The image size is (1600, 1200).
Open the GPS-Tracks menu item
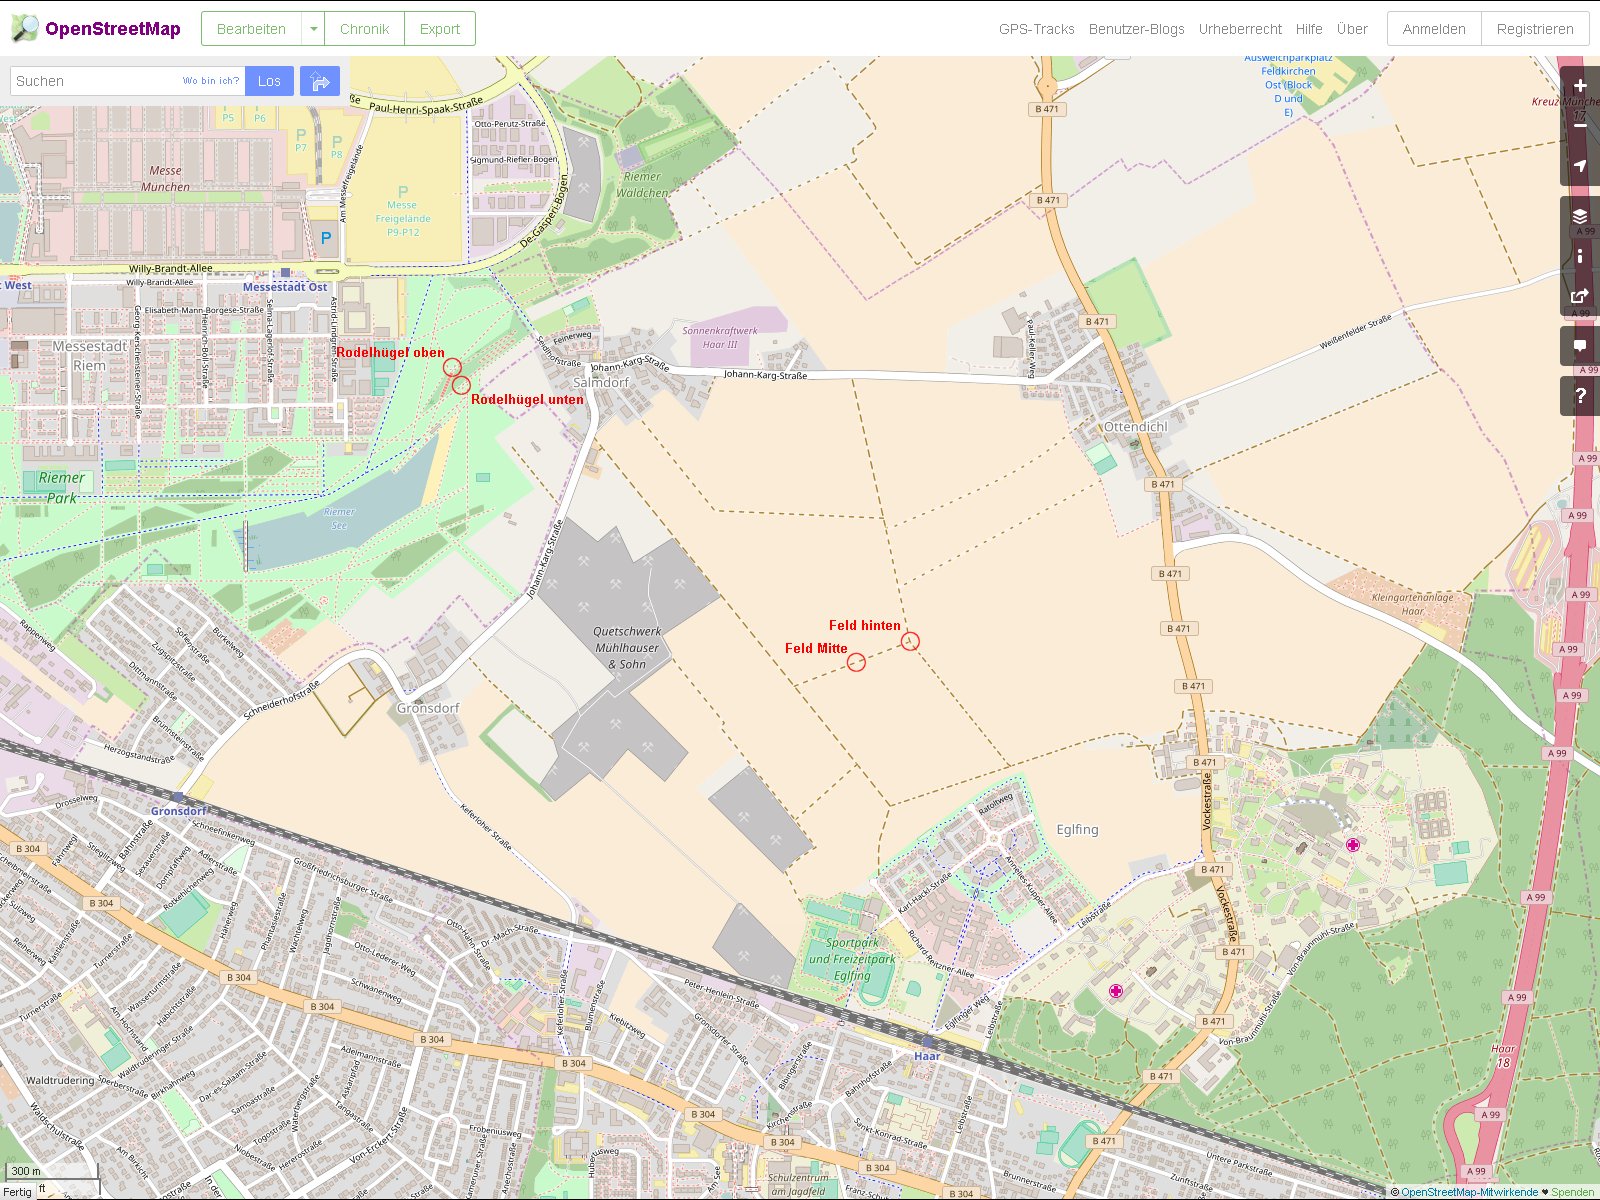tap(1036, 29)
